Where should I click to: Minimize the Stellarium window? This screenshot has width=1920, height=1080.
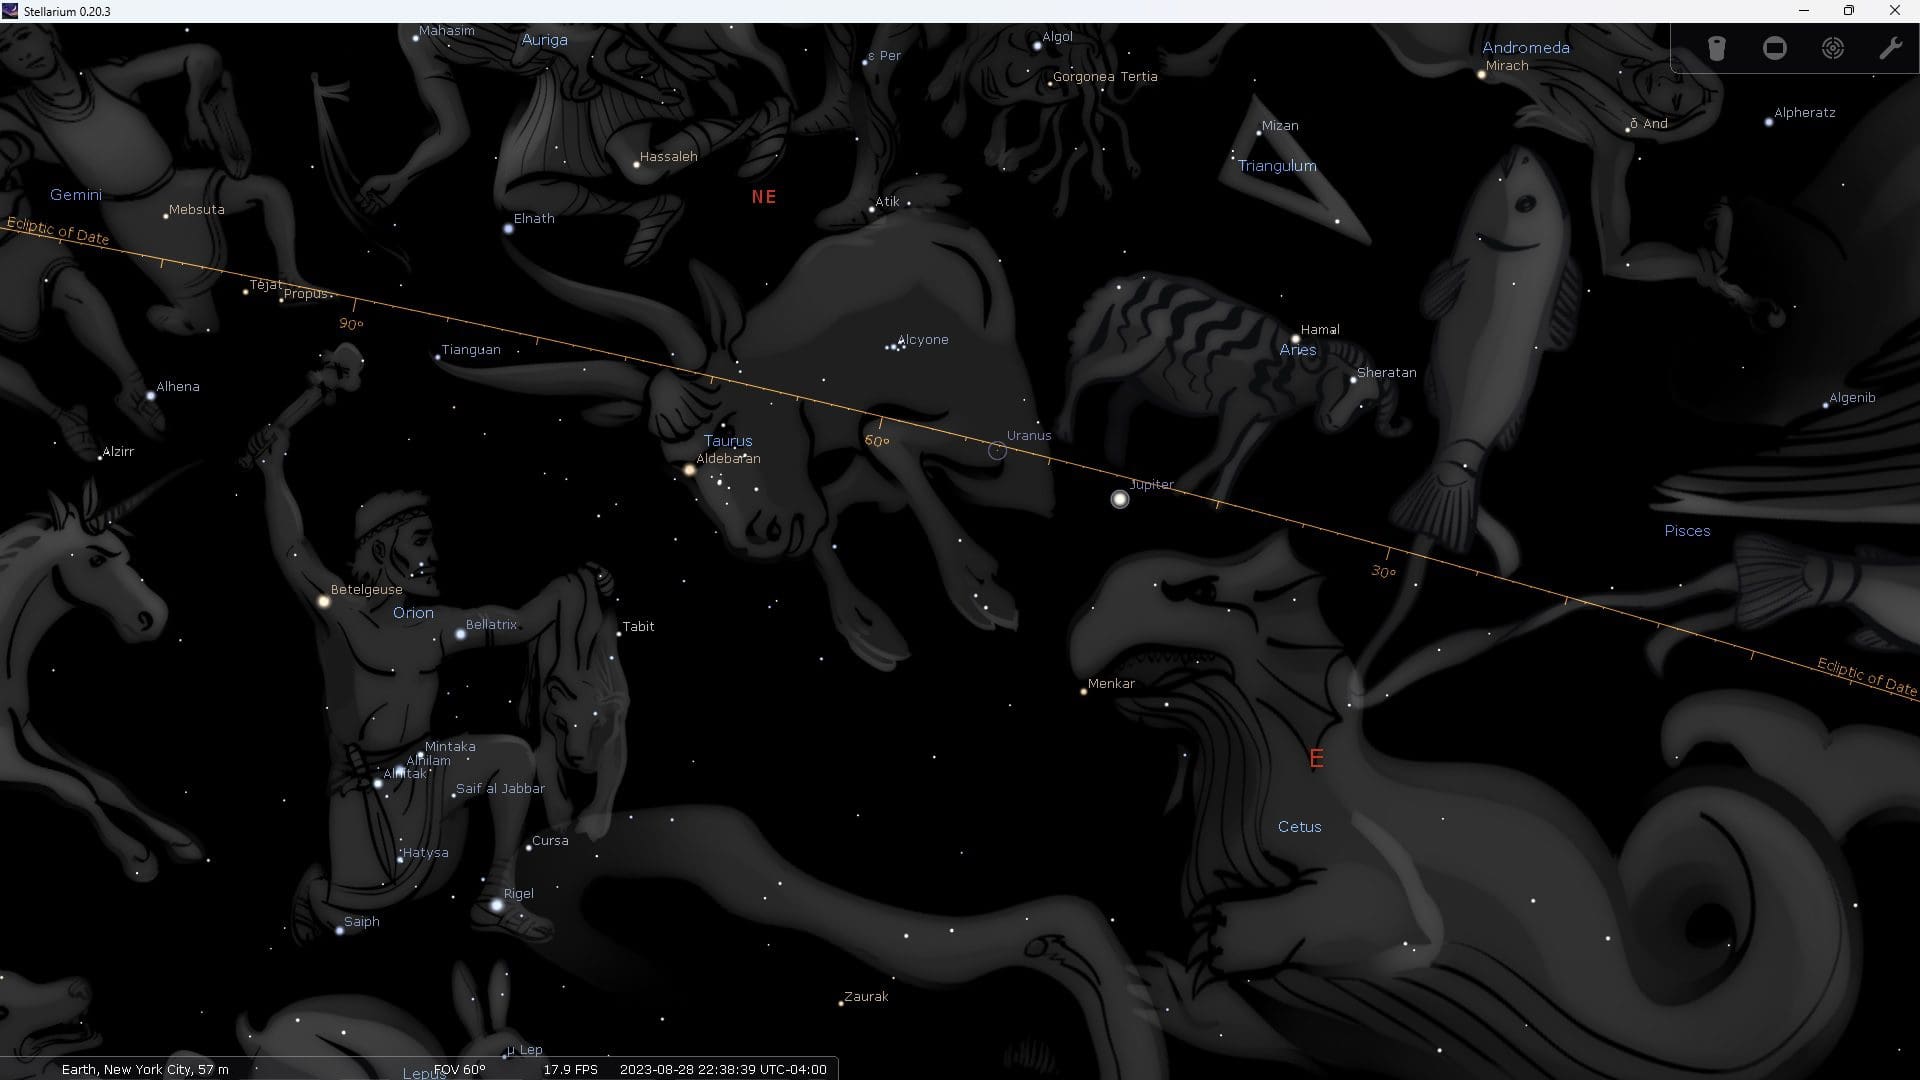pyautogui.click(x=1804, y=11)
